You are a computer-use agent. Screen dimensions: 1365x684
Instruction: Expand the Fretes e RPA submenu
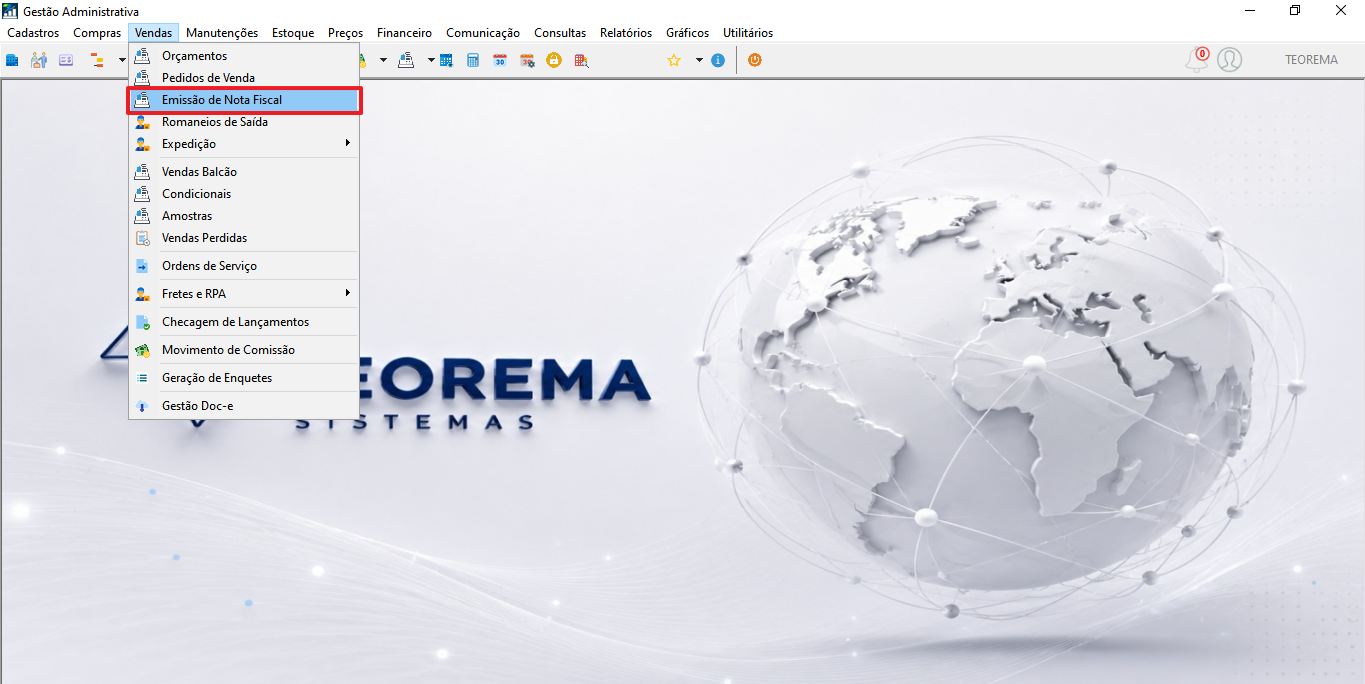pyautogui.click(x=244, y=294)
